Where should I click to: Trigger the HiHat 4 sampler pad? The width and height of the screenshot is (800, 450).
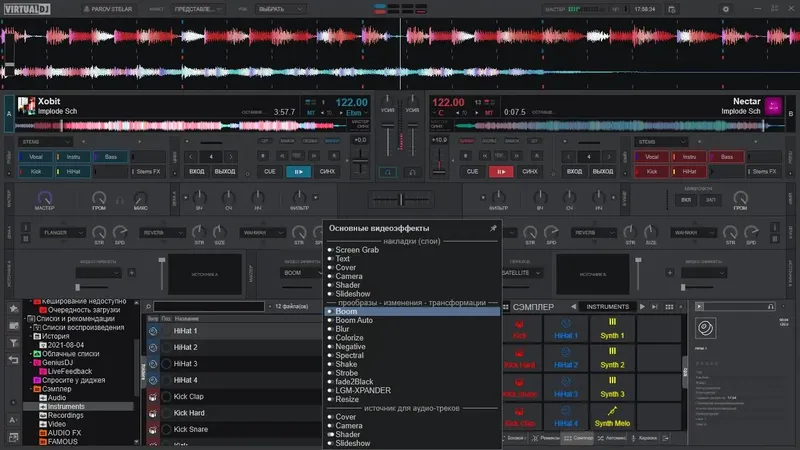coord(566,417)
